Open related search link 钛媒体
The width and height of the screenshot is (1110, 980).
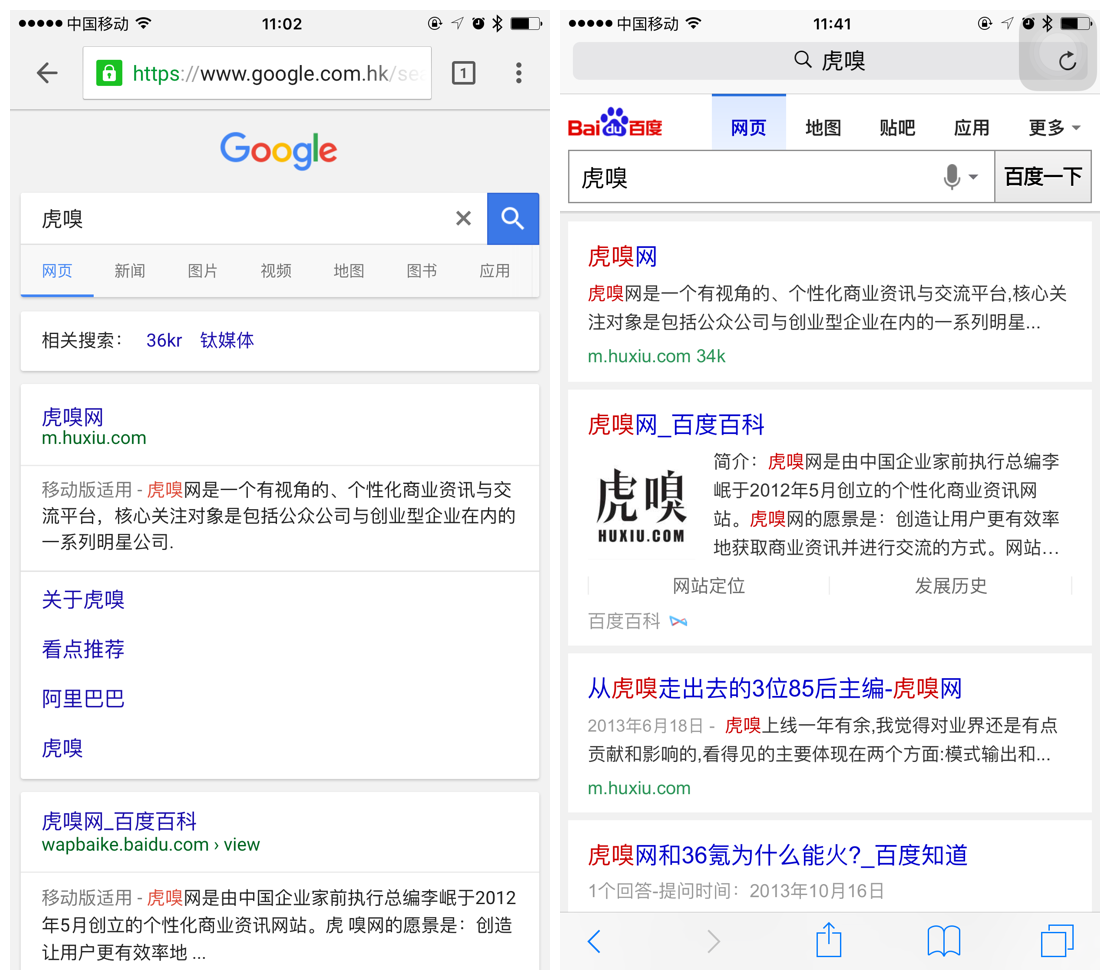pos(227,340)
